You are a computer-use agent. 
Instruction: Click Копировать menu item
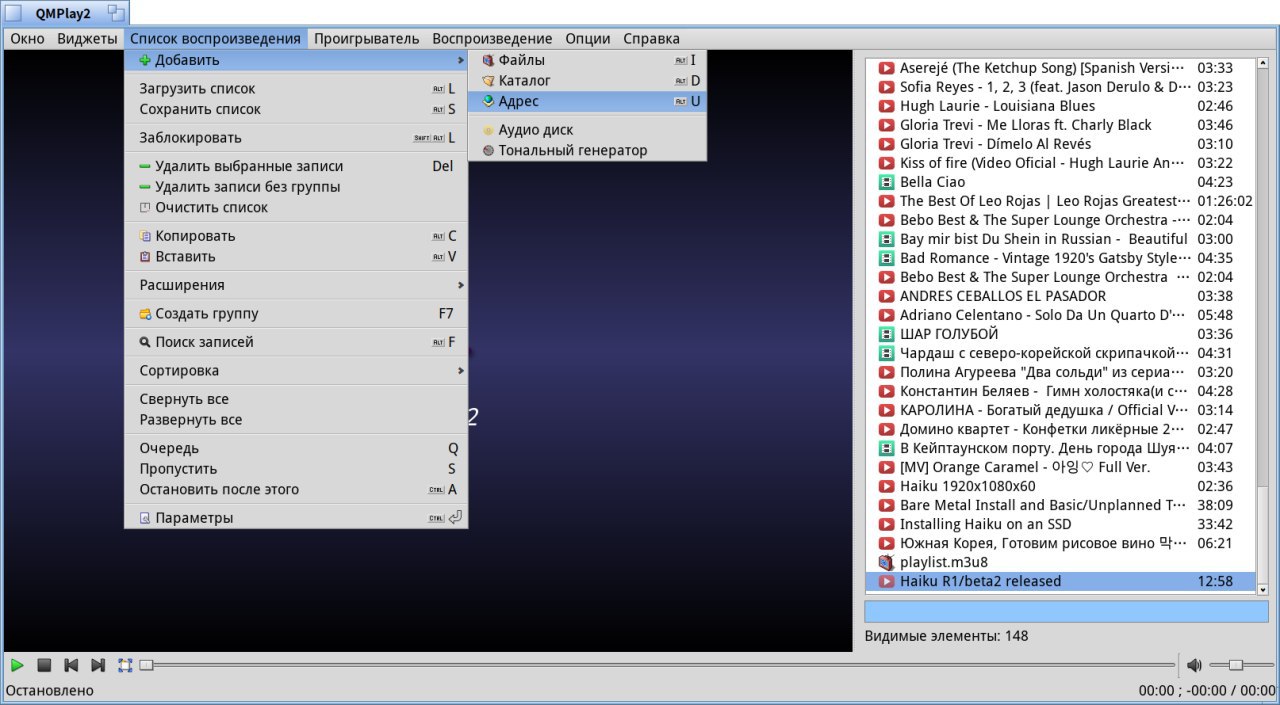(x=296, y=236)
